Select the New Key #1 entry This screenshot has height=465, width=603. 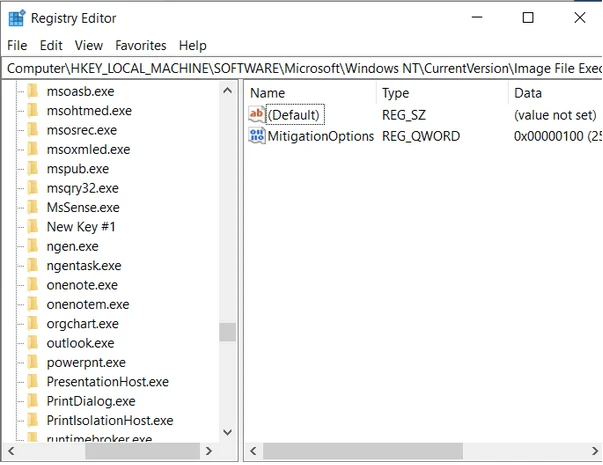click(x=81, y=227)
